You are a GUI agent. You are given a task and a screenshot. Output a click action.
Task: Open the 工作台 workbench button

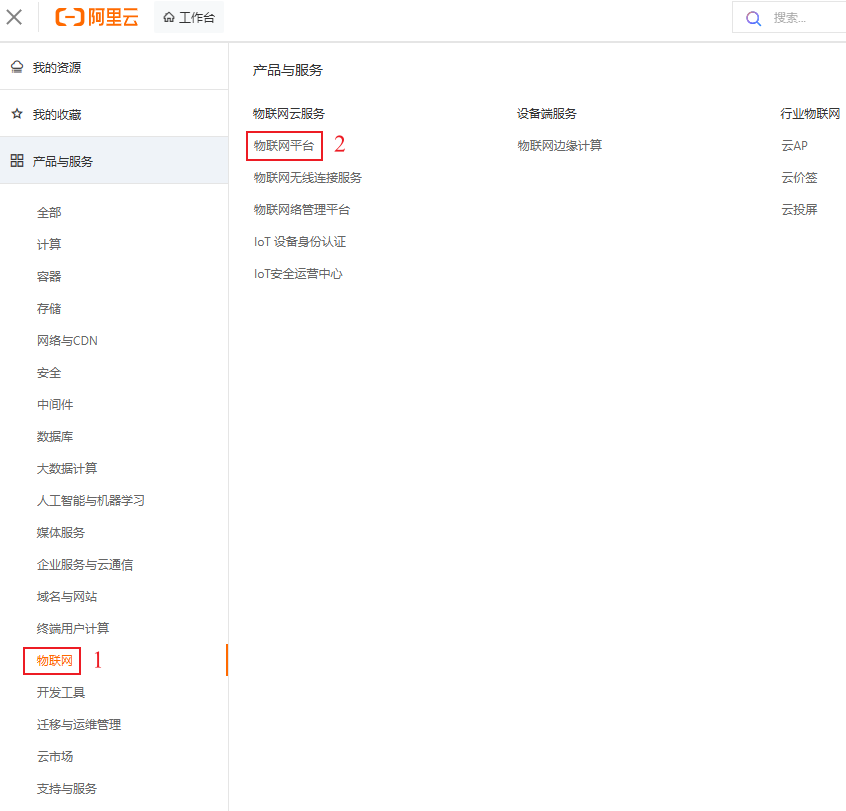(189, 18)
